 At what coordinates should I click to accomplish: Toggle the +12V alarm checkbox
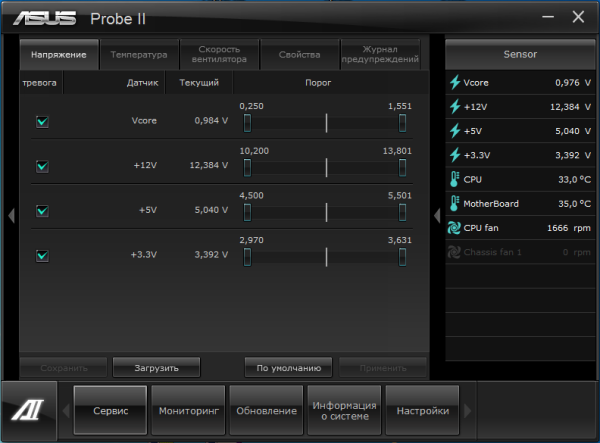[x=42, y=166]
